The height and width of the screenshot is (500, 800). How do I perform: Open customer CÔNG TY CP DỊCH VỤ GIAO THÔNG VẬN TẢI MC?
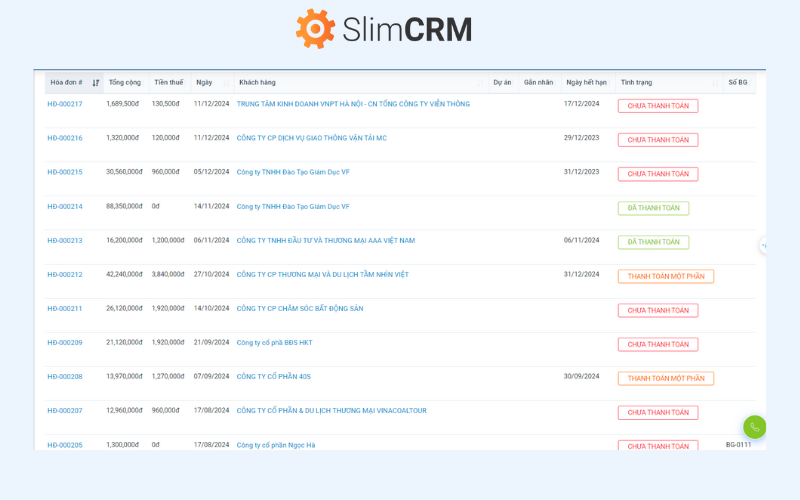click(312, 138)
